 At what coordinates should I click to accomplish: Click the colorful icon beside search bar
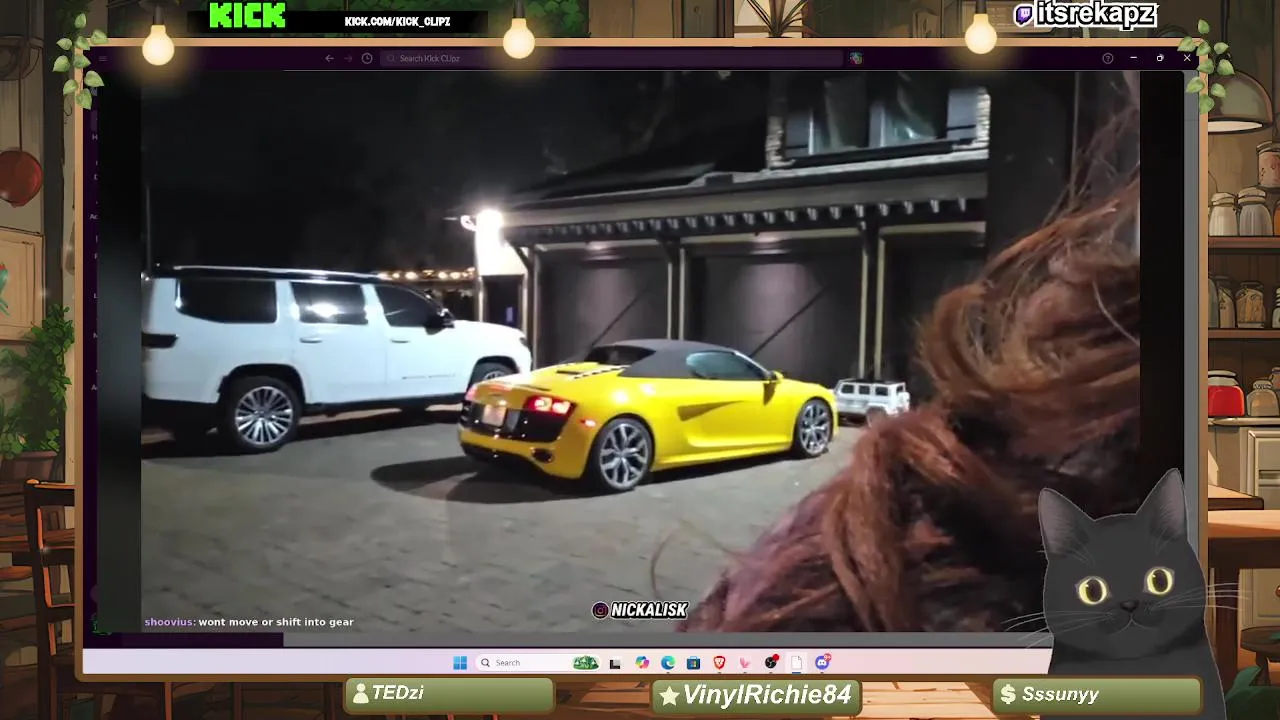pyautogui.click(x=856, y=58)
